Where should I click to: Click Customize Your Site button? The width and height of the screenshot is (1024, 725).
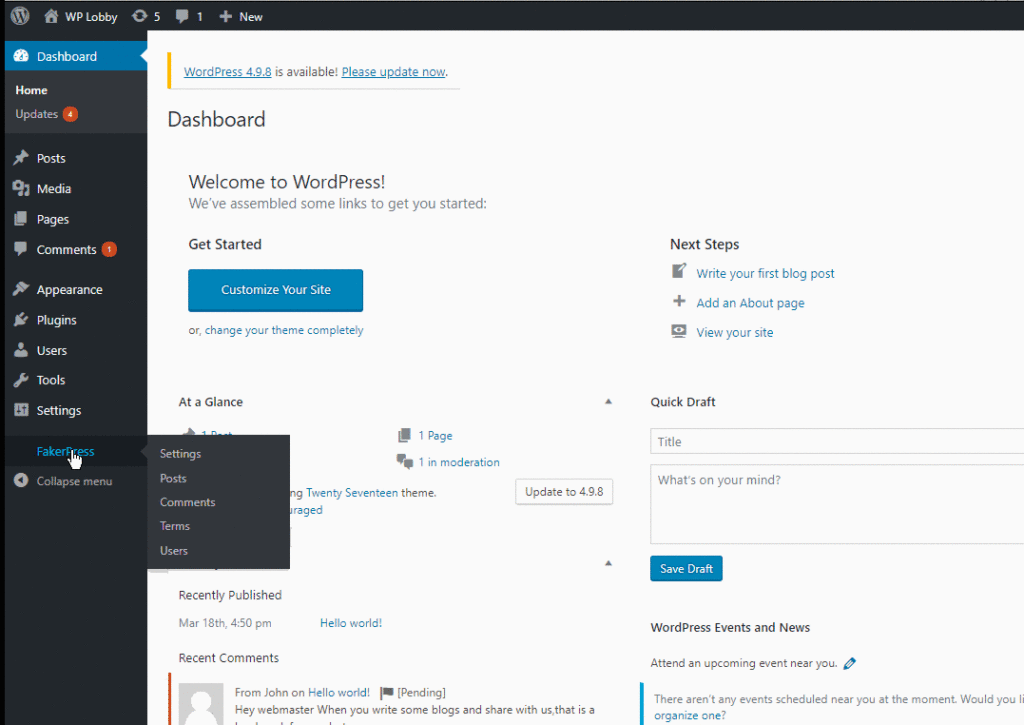point(275,290)
